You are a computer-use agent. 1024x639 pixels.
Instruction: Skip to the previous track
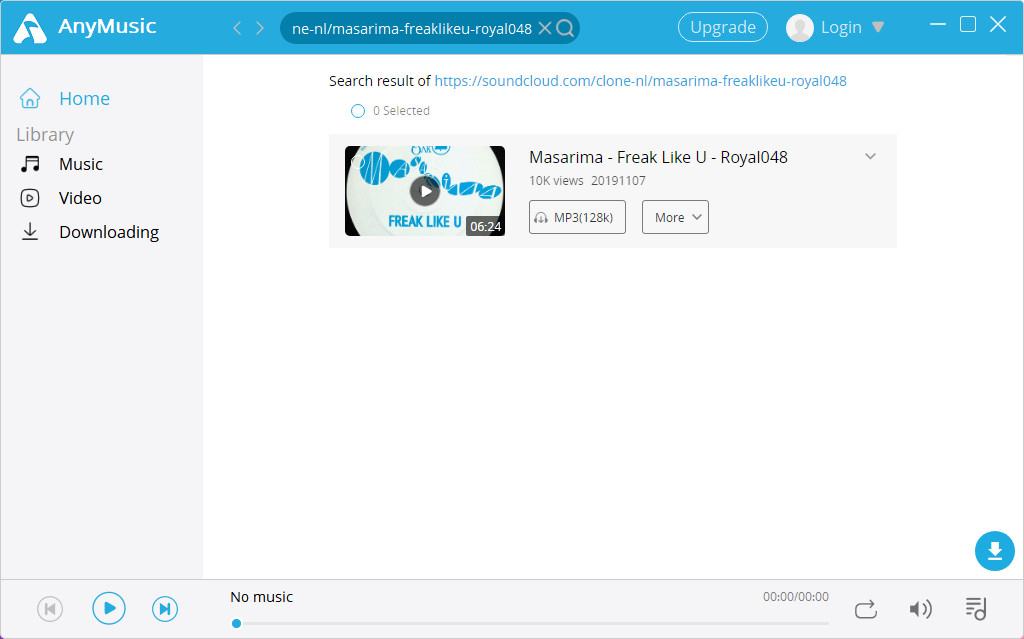point(50,609)
